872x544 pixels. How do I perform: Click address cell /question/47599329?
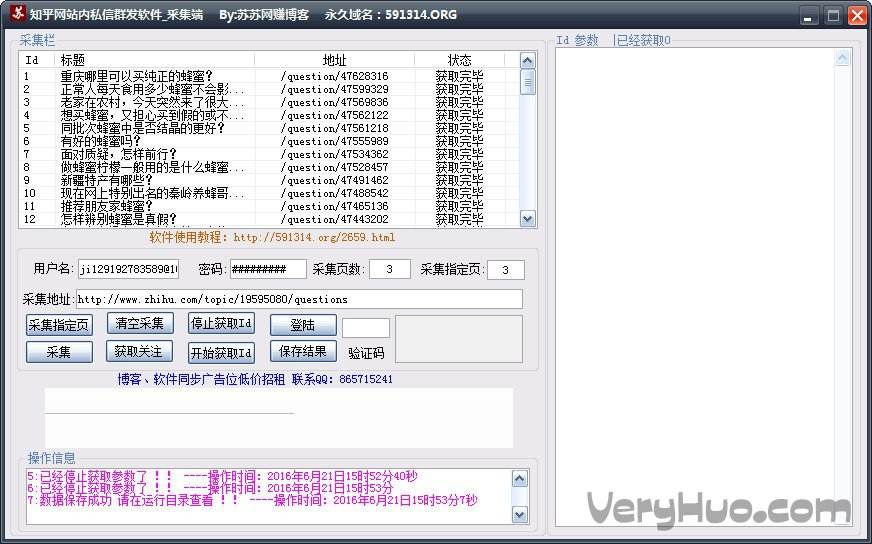[x=334, y=89]
